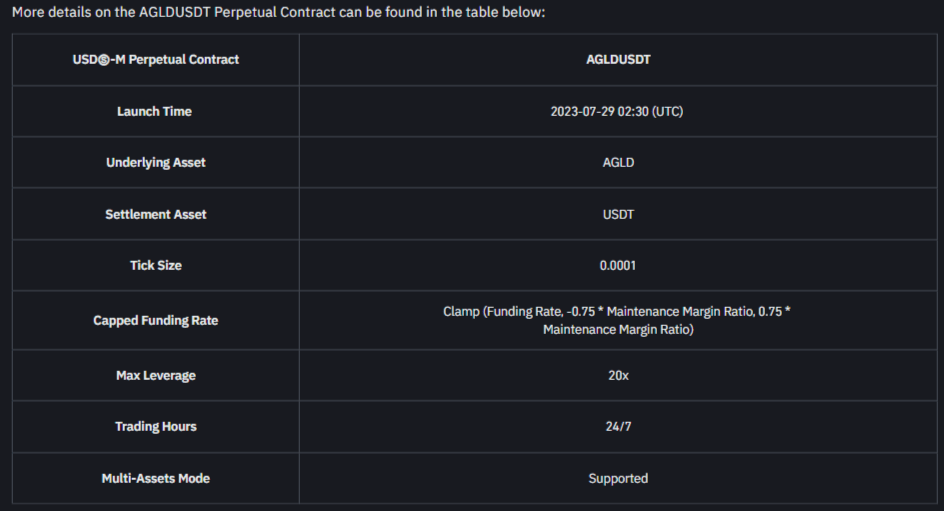Image resolution: width=944 pixels, height=511 pixels.
Task: Click the Trading Hours label
Action: click(155, 427)
